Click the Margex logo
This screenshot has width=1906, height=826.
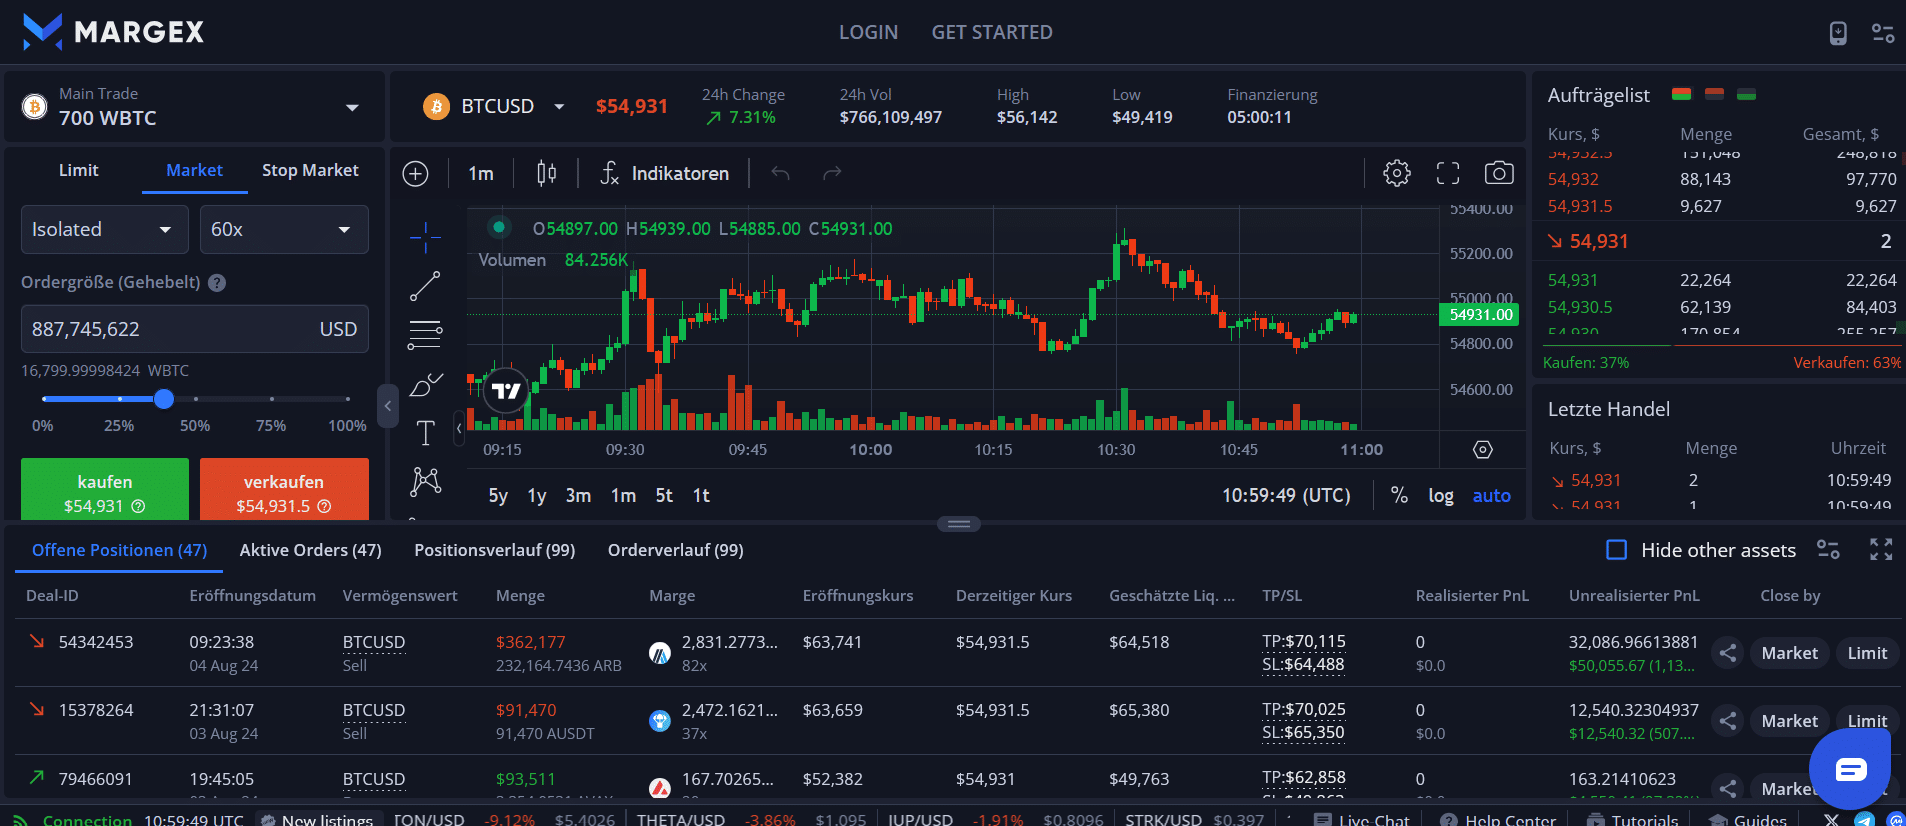[x=113, y=32]
